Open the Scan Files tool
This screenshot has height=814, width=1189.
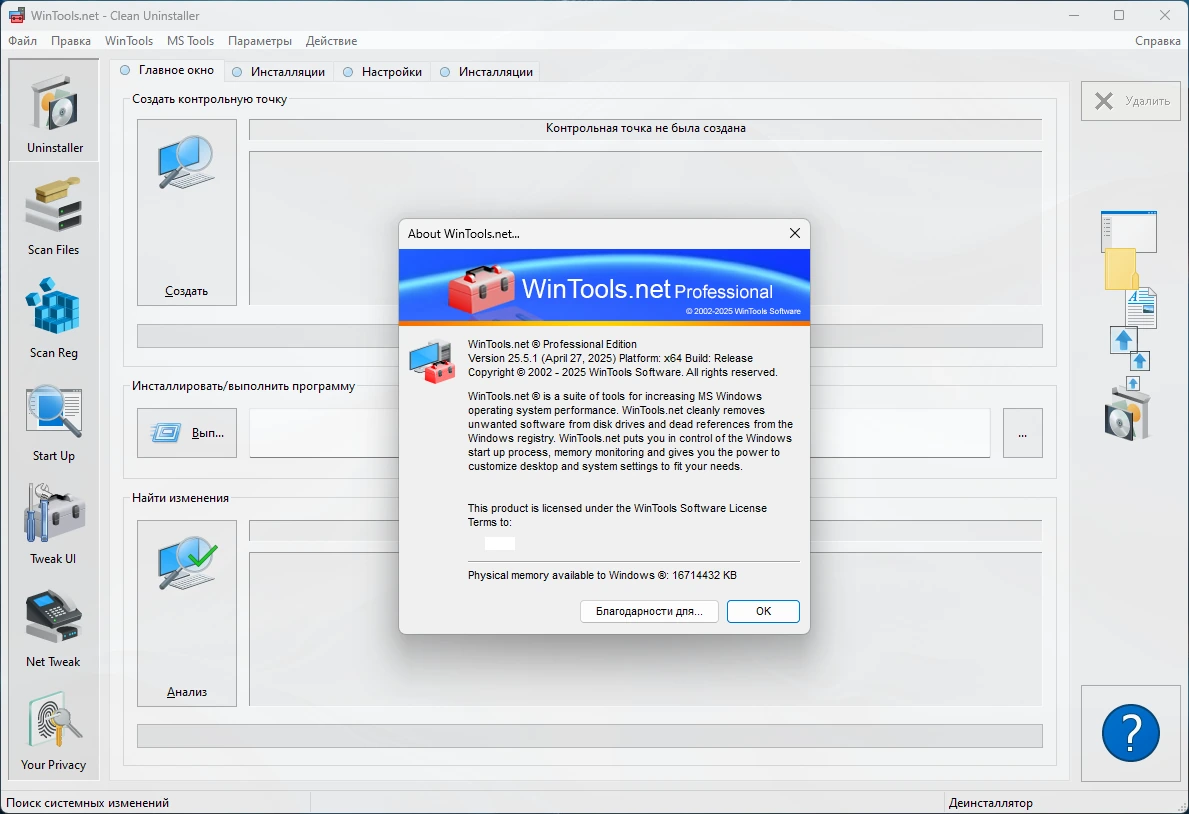pyautogui.click(x=54, y=216)
